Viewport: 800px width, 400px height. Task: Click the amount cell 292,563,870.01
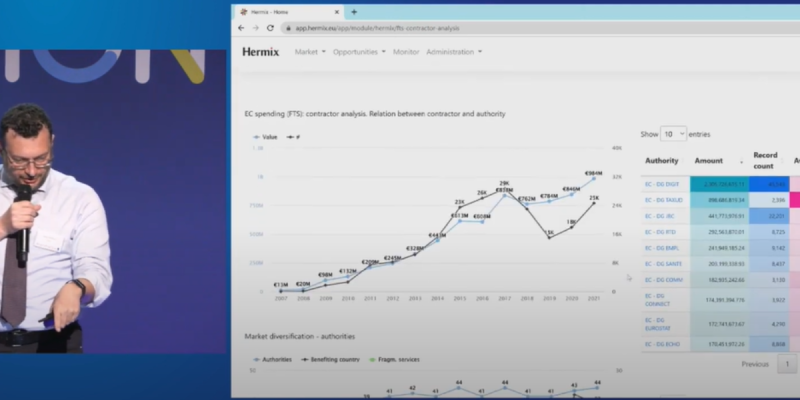tap(719, 232)
